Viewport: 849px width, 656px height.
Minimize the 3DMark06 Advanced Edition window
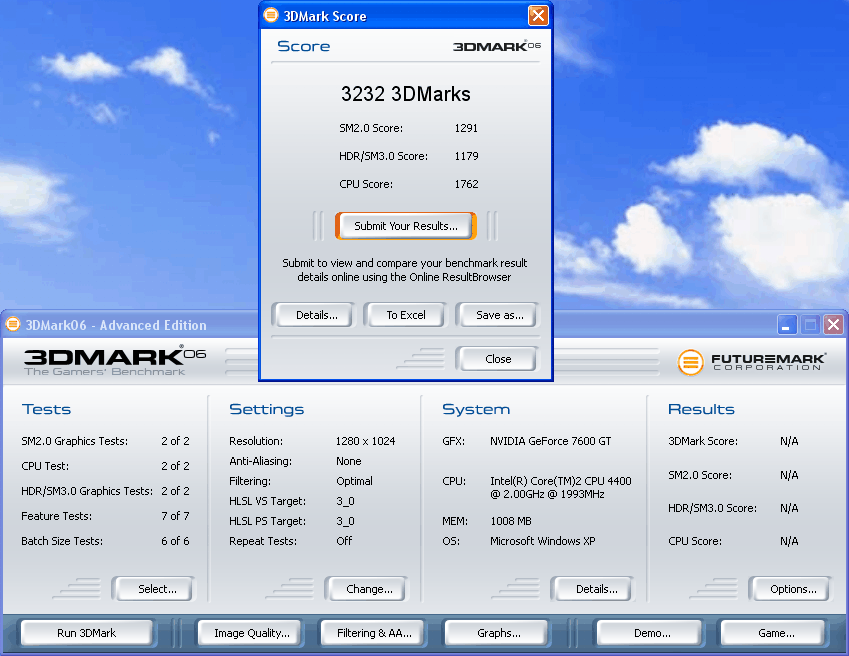787,325
